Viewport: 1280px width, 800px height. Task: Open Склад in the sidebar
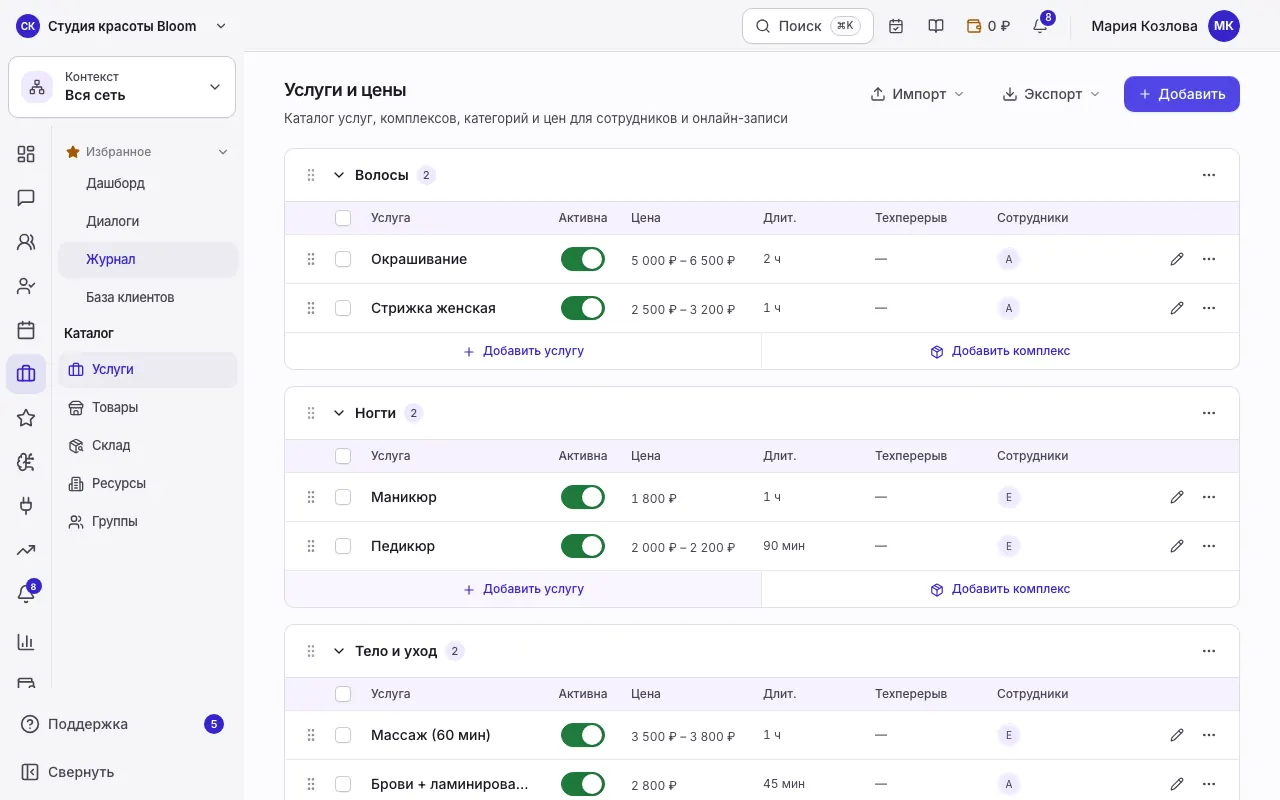(x=148, y=445)
